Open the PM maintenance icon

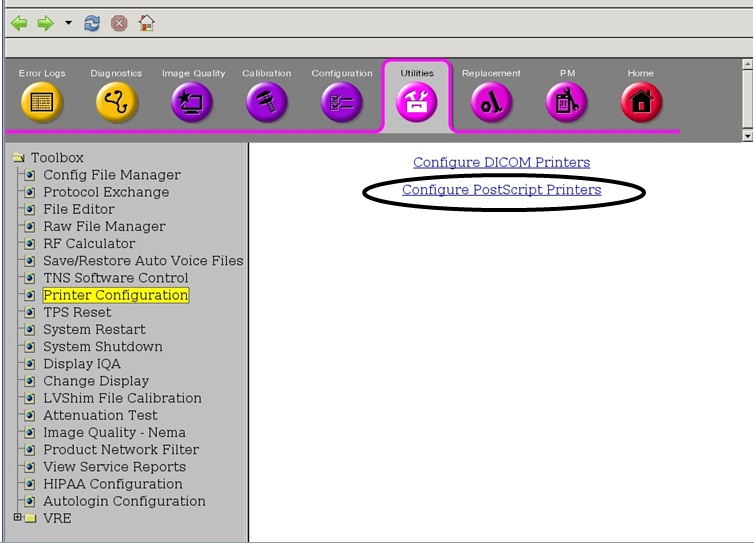[567, 101]
